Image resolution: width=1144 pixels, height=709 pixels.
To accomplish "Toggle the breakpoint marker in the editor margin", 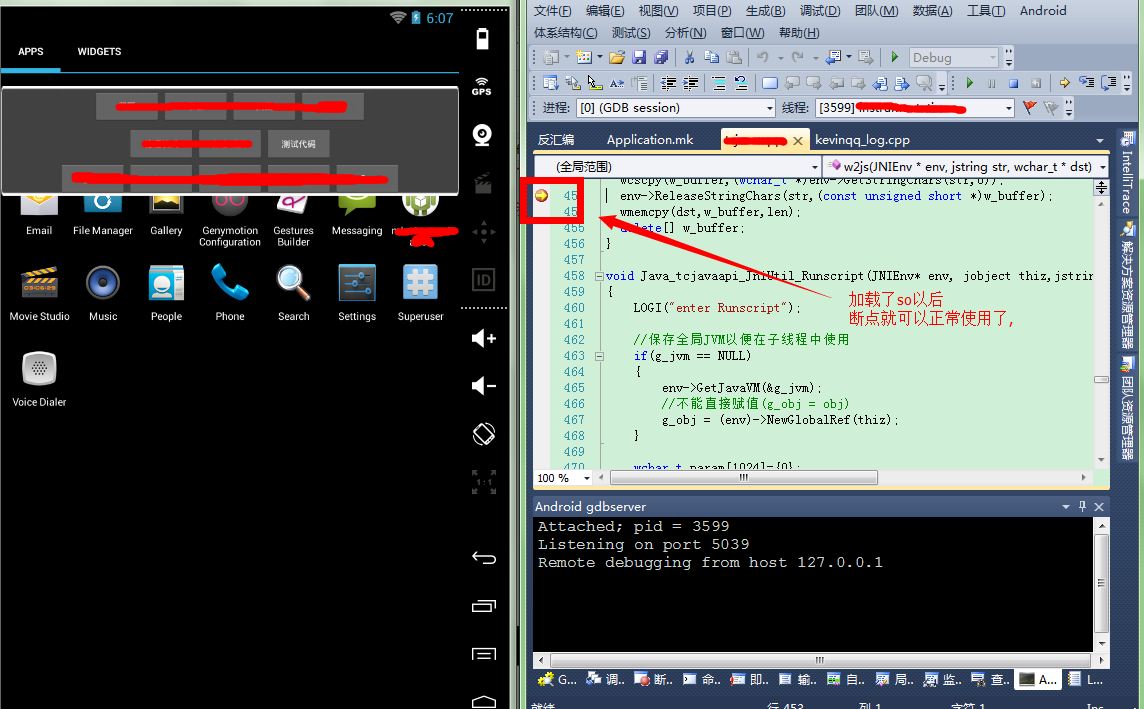I will click(x=542, y=196).
